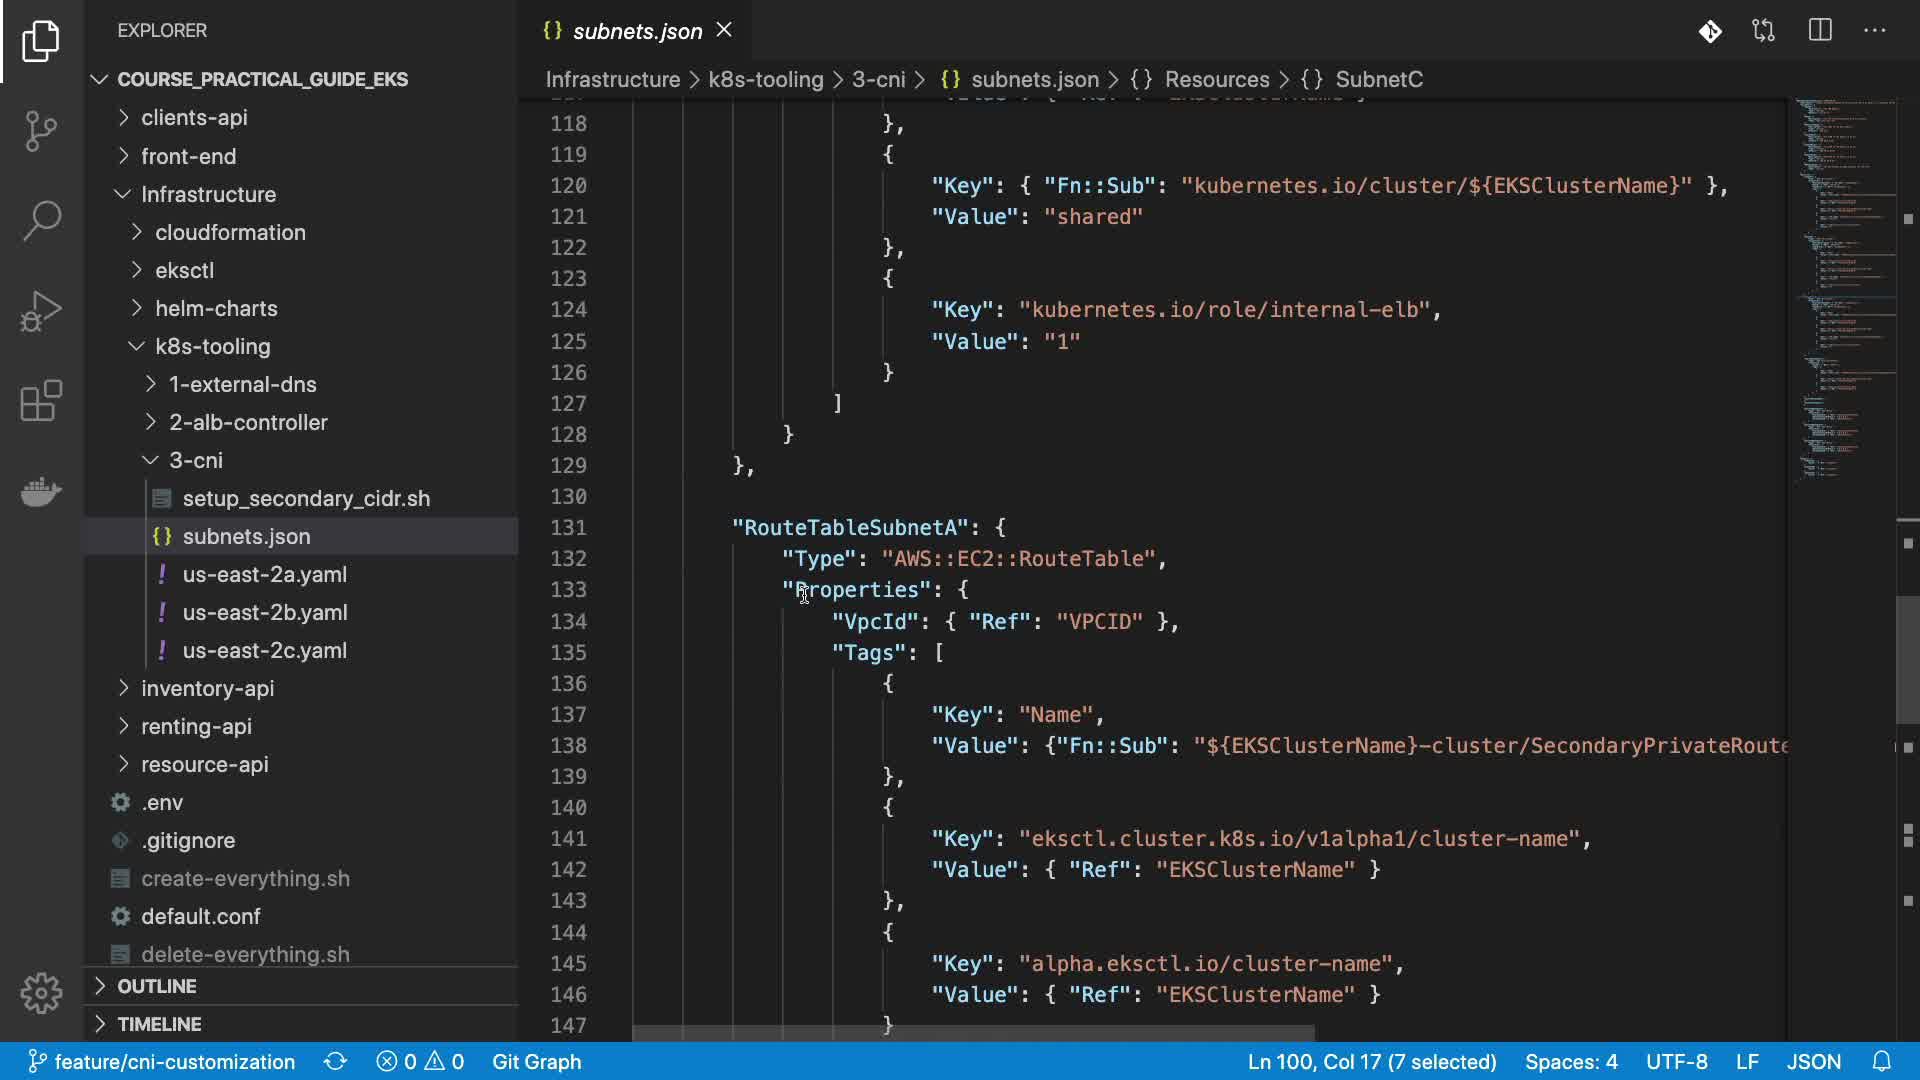
Task: Click the Split Editor Right icon
Action: (x=1820, y=31)
